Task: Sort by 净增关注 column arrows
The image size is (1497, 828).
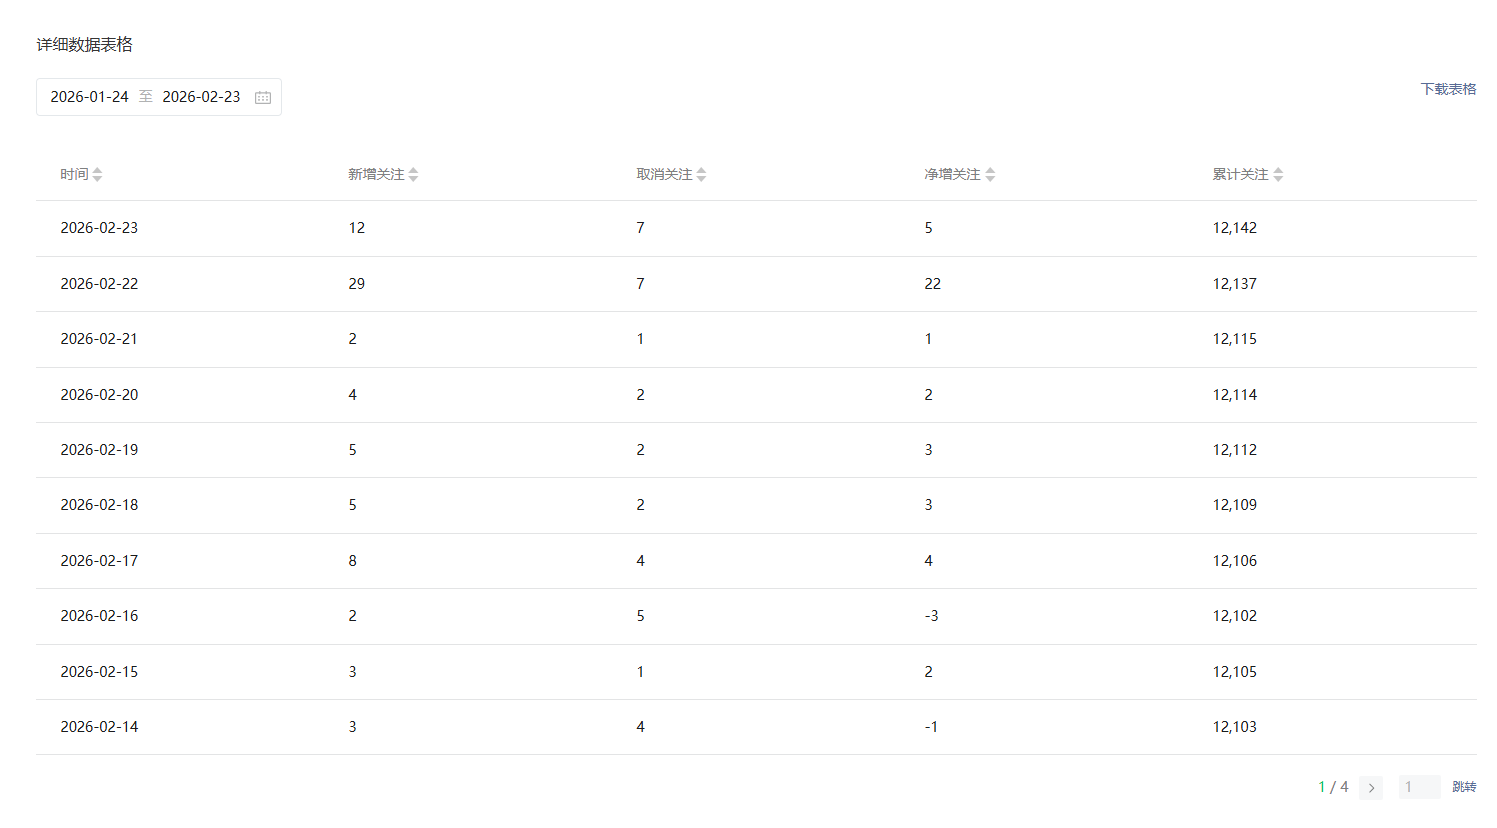Action: (x=990, y=175)
